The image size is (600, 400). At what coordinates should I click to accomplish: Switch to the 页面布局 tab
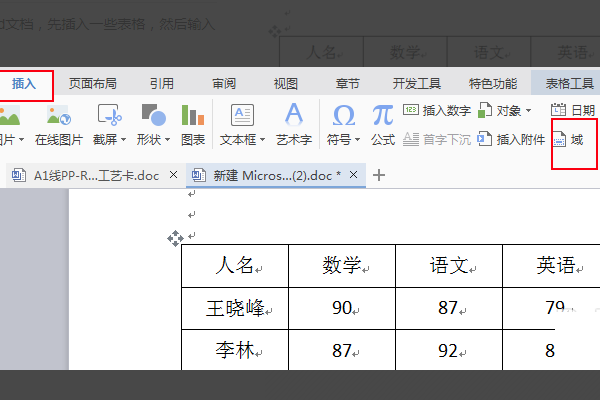click(x=93, y=83)
